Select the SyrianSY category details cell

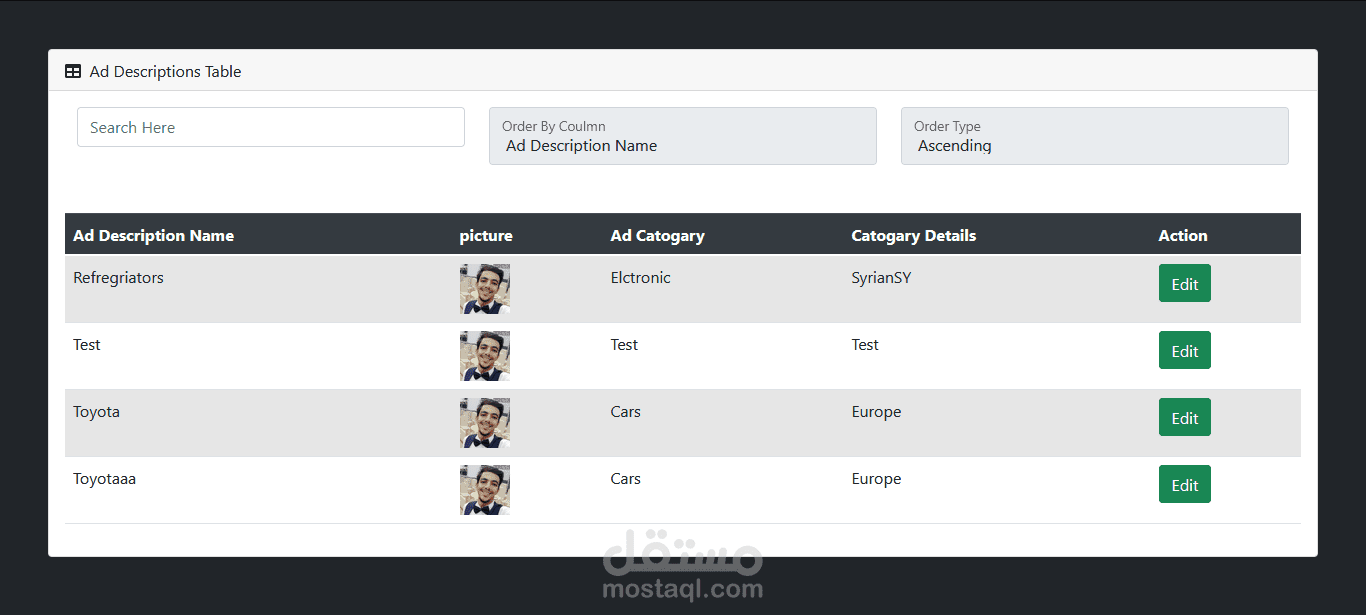pos(881,278)
